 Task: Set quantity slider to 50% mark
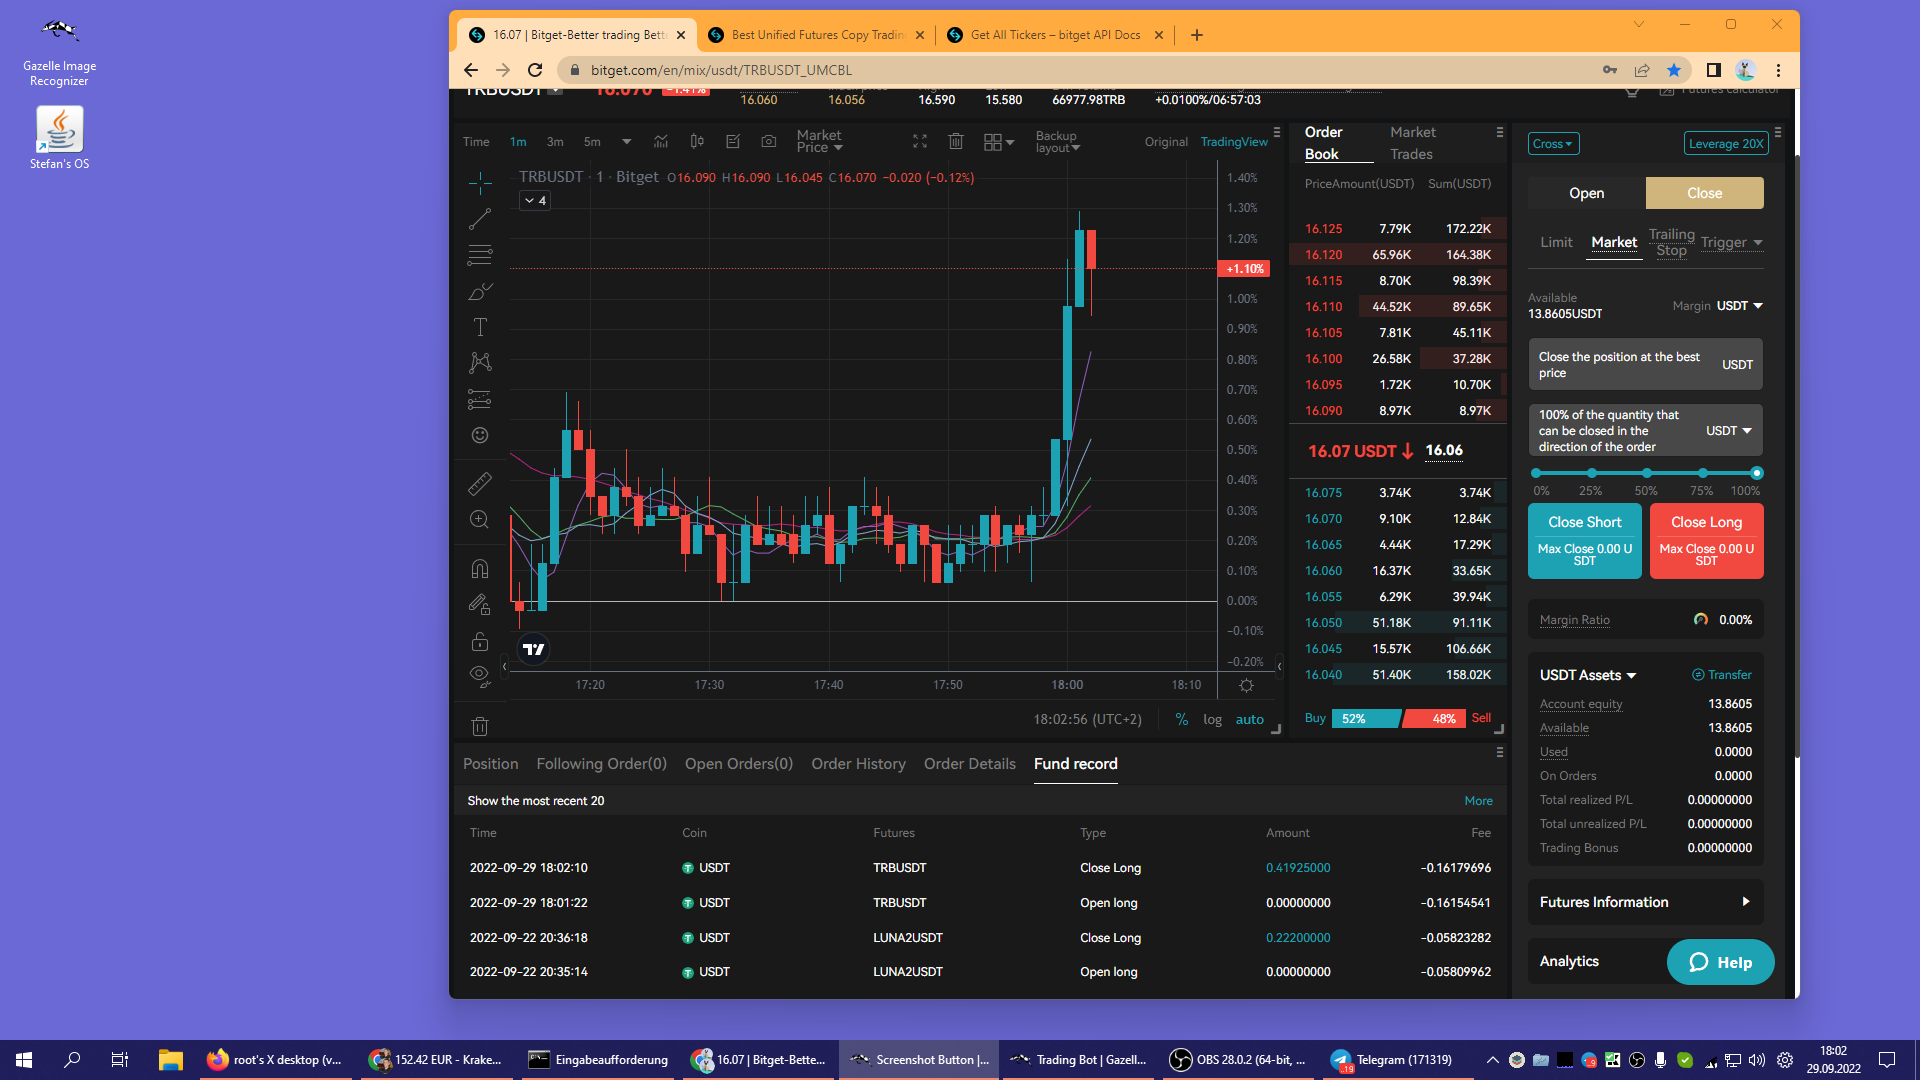pyautogui.click(x=1646, y=473)
